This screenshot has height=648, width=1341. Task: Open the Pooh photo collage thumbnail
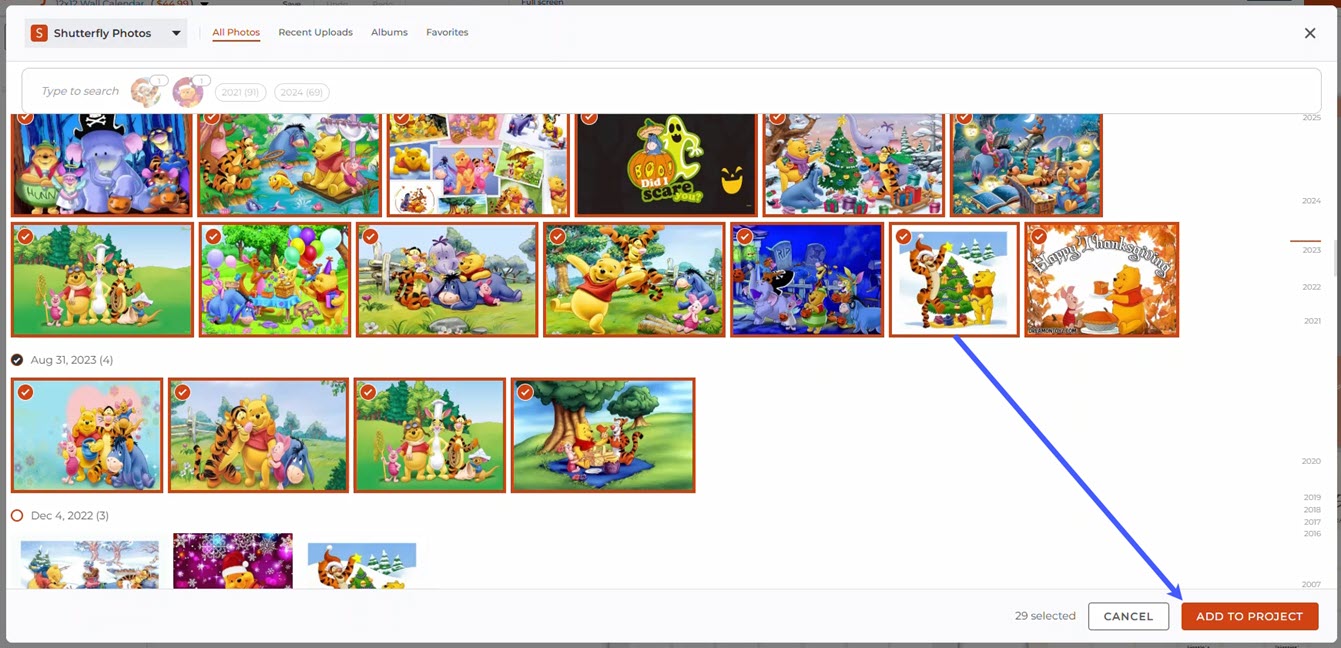pyautogui.click(x=478, y=165)
